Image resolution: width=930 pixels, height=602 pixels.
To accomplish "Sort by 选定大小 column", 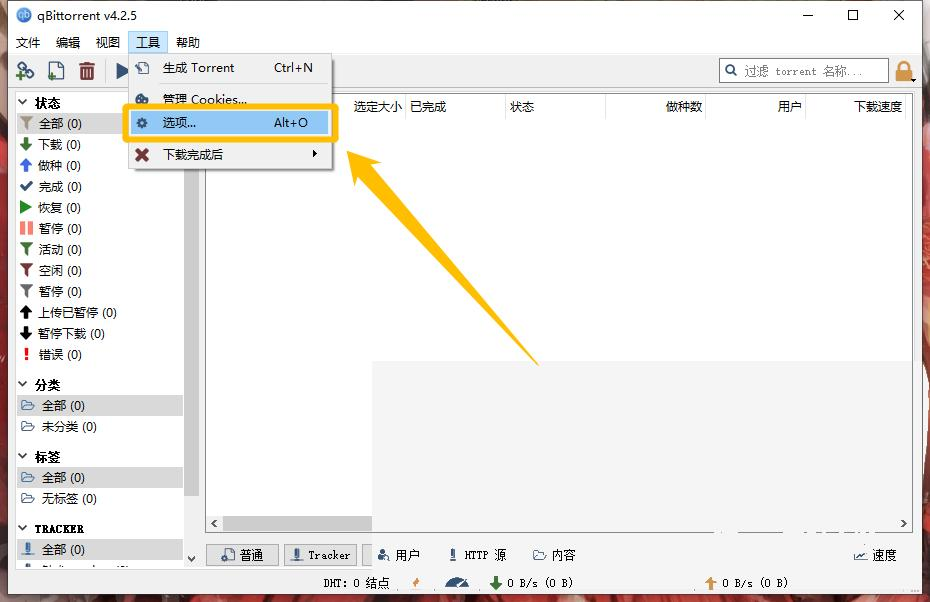I will (x=378, y=107).
